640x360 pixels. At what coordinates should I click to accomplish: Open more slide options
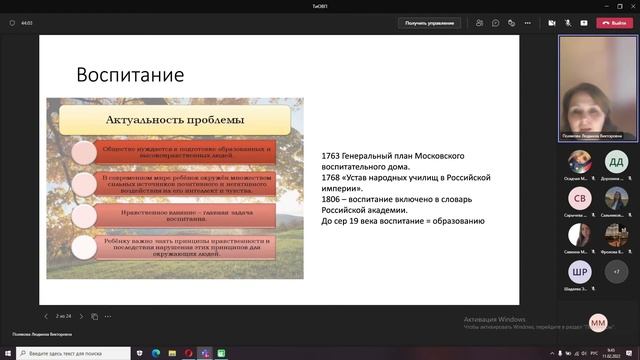(x=108, y=316)
